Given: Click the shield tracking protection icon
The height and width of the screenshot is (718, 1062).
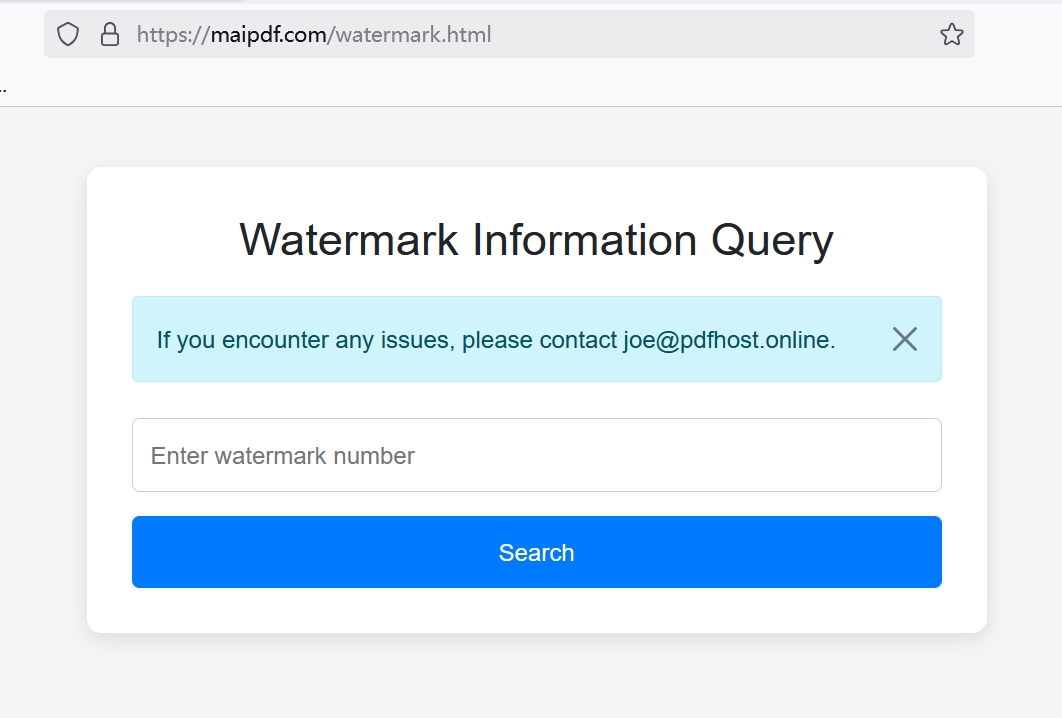Looking at the screenshot, I should (x=67, y=33).
